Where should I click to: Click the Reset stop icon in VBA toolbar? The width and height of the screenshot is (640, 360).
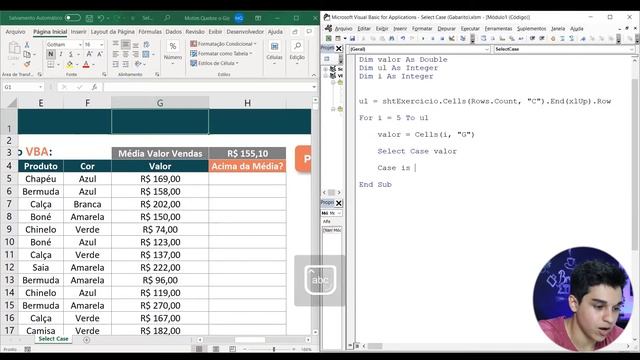click(x=442, y=38)
